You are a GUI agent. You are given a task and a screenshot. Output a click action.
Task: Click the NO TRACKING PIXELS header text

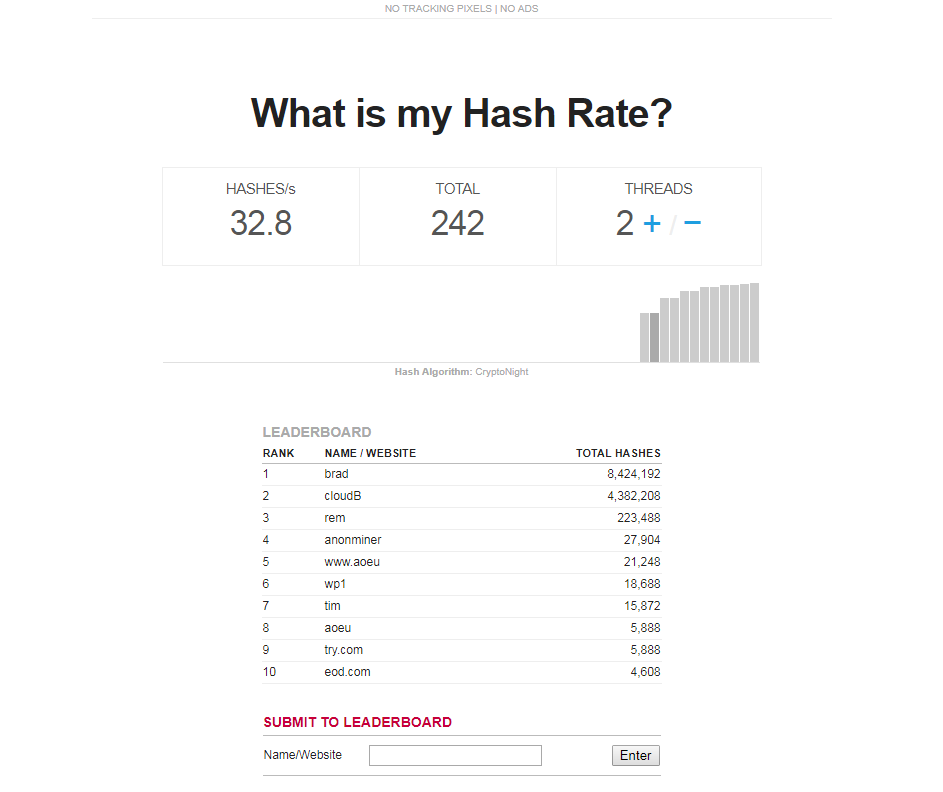[x=438, y=8]
